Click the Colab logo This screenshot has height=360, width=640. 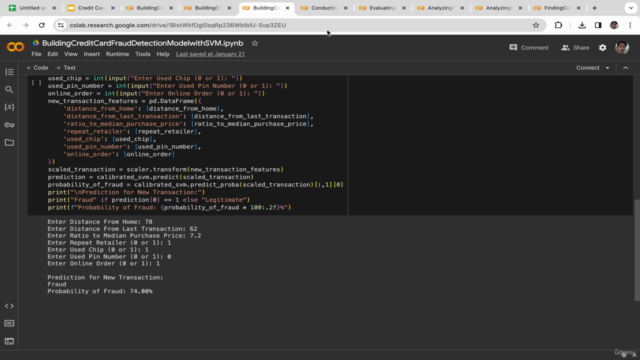point(16,47)
